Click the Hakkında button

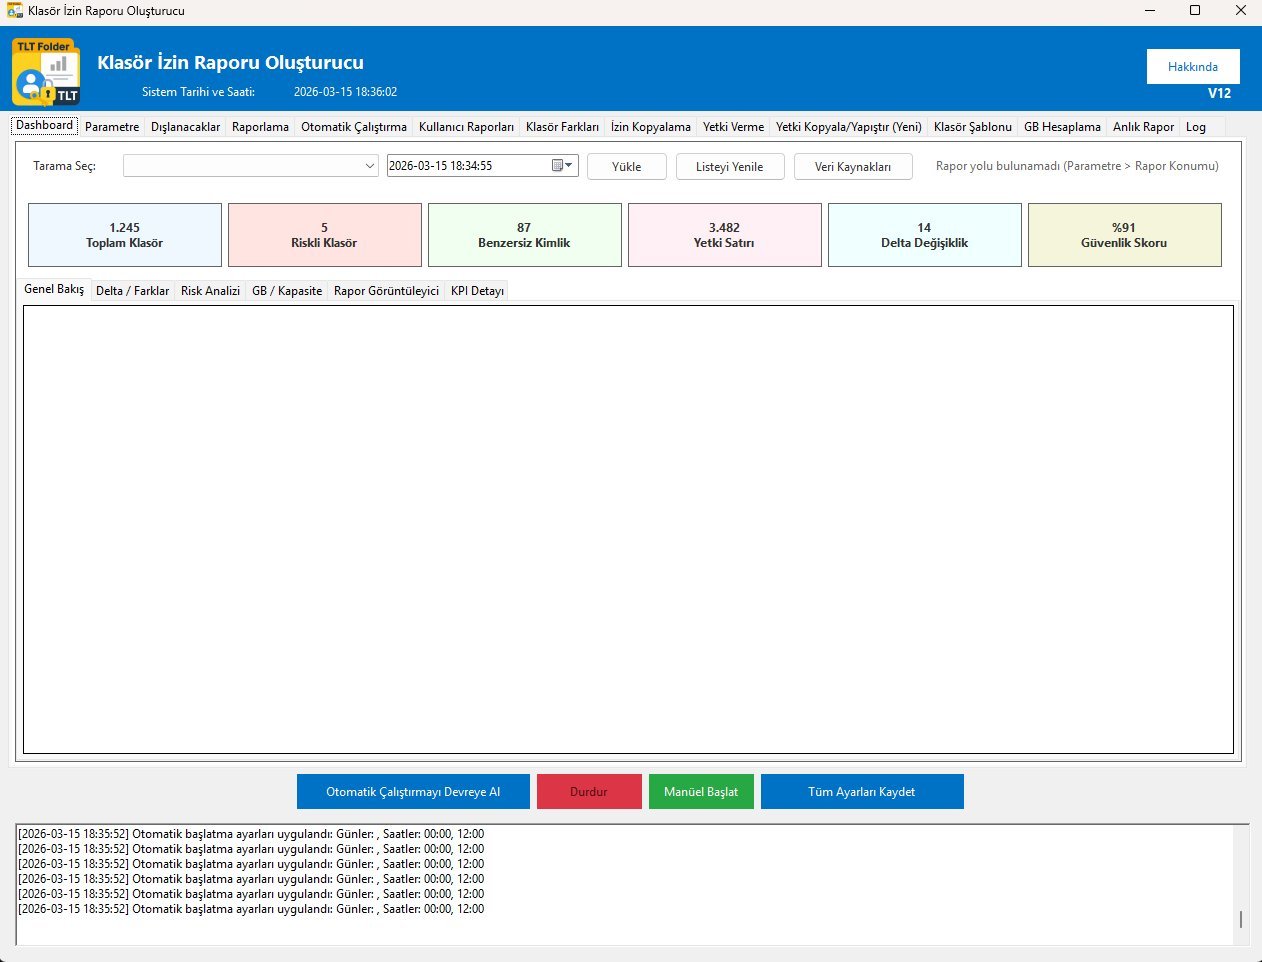pos(1192,67)
